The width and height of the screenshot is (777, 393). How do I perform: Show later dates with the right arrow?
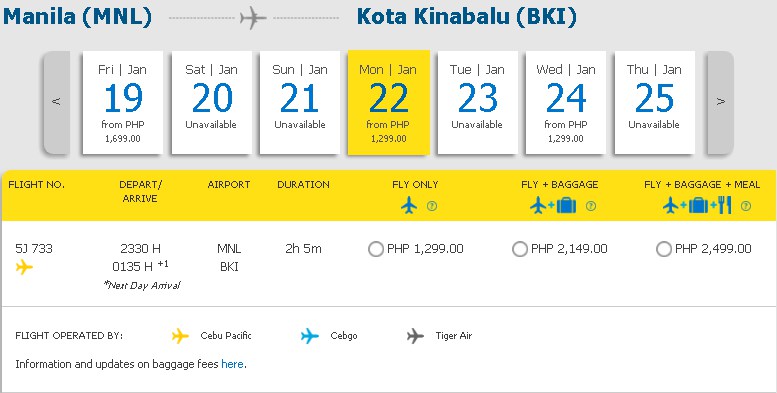[720, 102]
